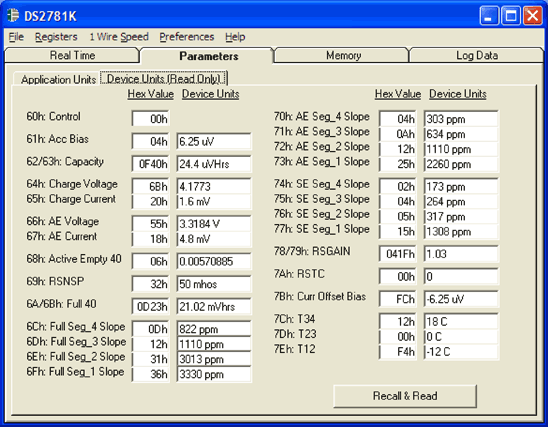Click the AE Seg_4 Slope 303 ppm field
The height and width of the screenshot is (427, 548).
pos(461,119)
